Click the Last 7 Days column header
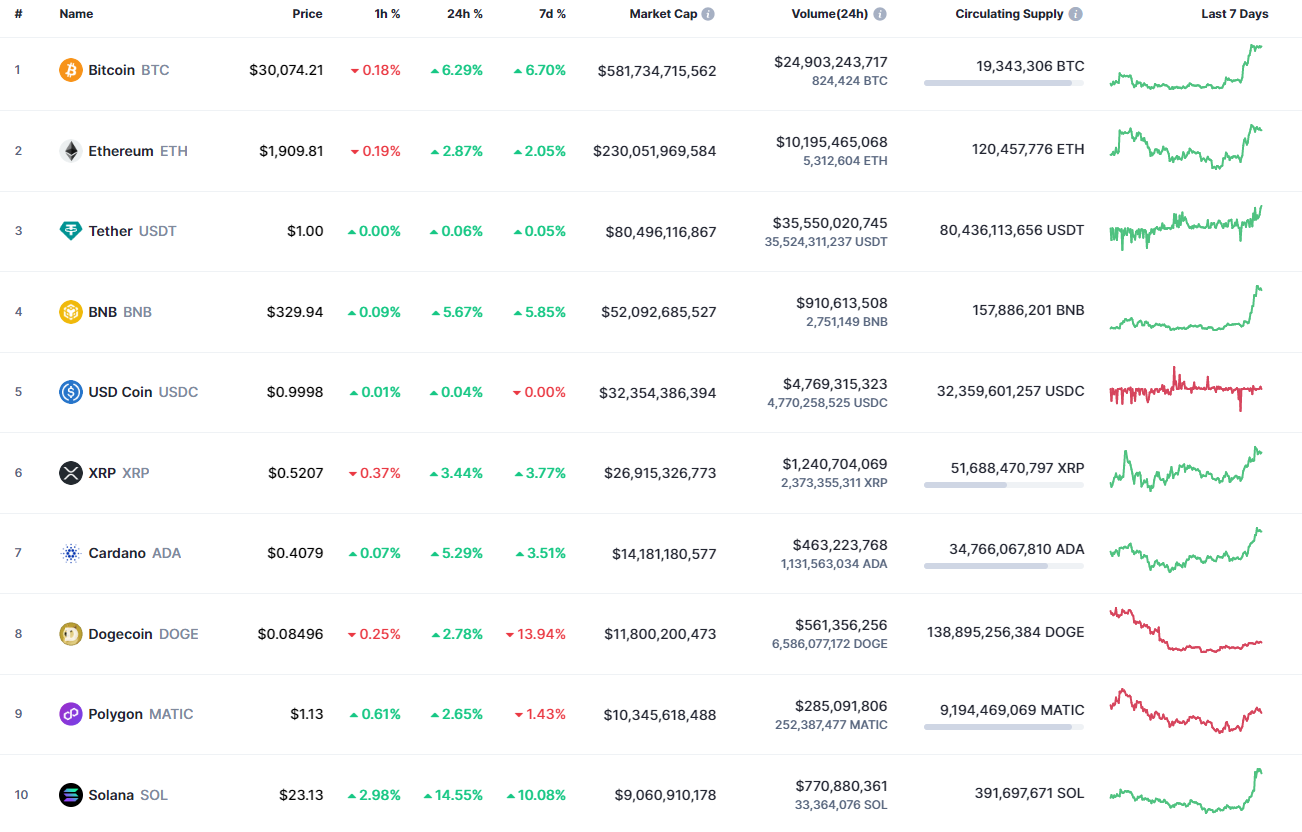The height and width of the screenshot is (832, 1302). [x=1234, y=14]
